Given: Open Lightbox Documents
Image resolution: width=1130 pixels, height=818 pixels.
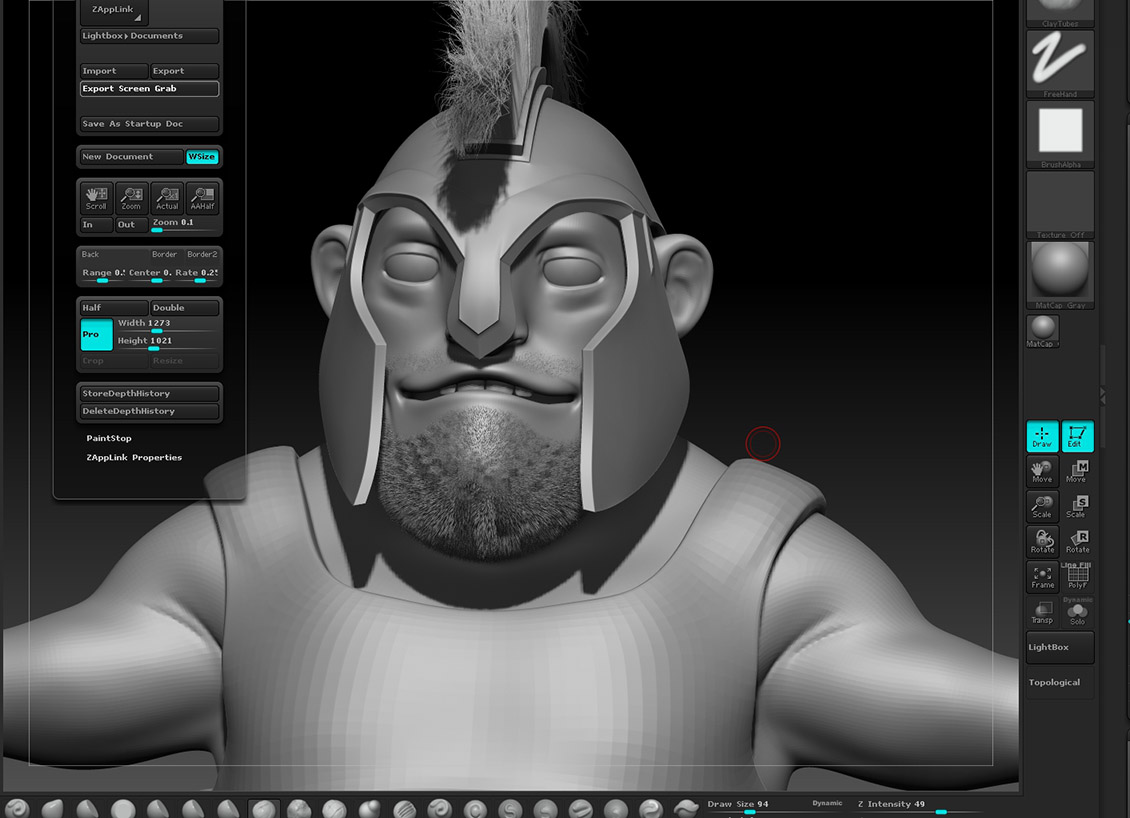Looking at the screenshot, I should point(148,36).
